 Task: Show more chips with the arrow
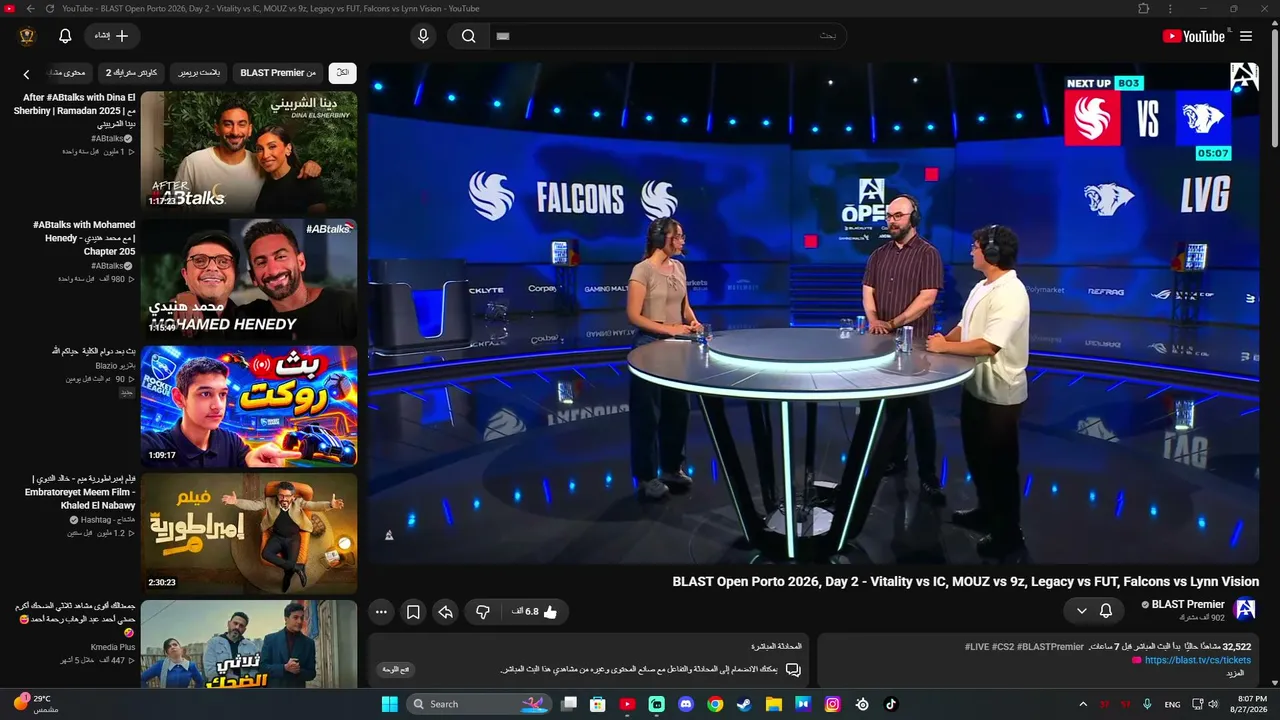(26, 74)
